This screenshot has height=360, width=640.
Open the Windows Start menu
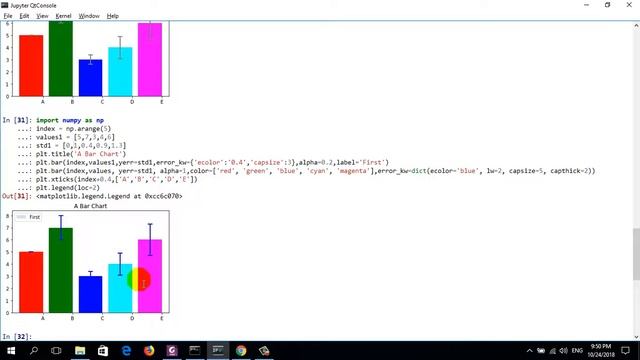click(11, 351)
